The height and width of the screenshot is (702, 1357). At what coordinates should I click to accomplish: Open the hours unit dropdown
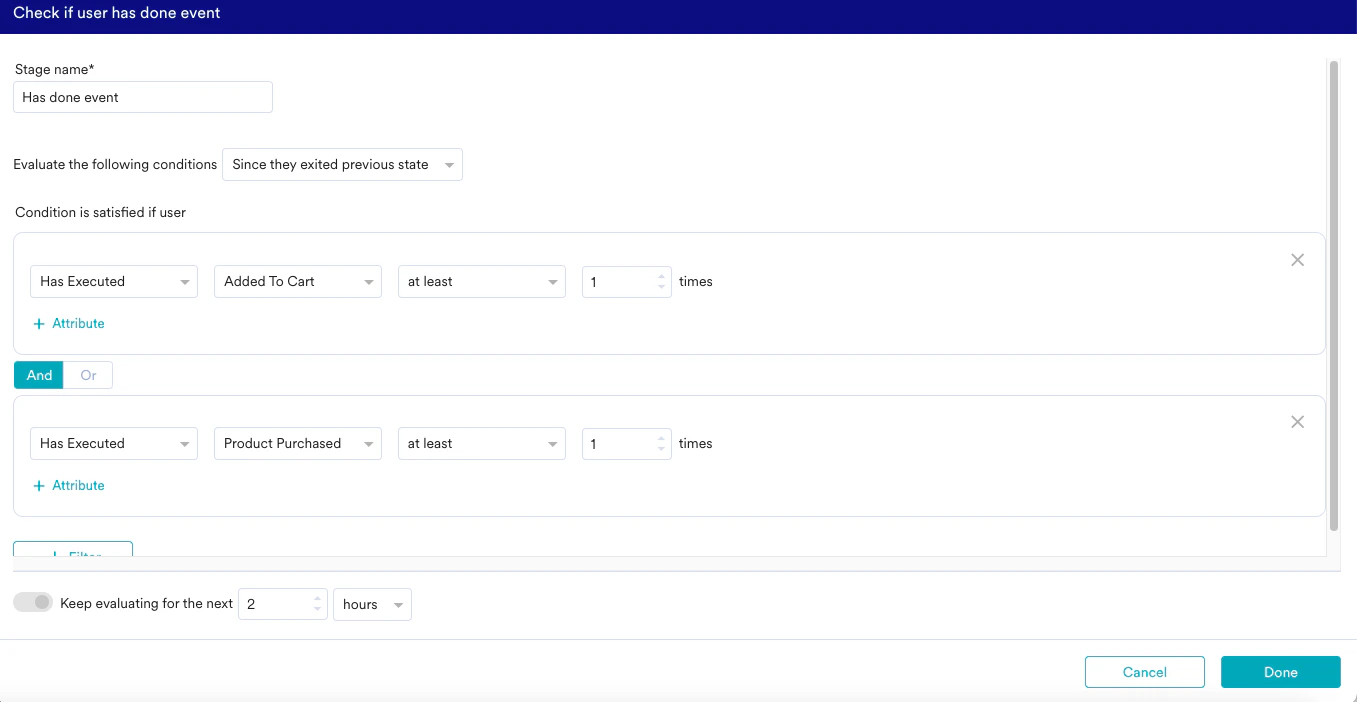(x=372, y=605)
